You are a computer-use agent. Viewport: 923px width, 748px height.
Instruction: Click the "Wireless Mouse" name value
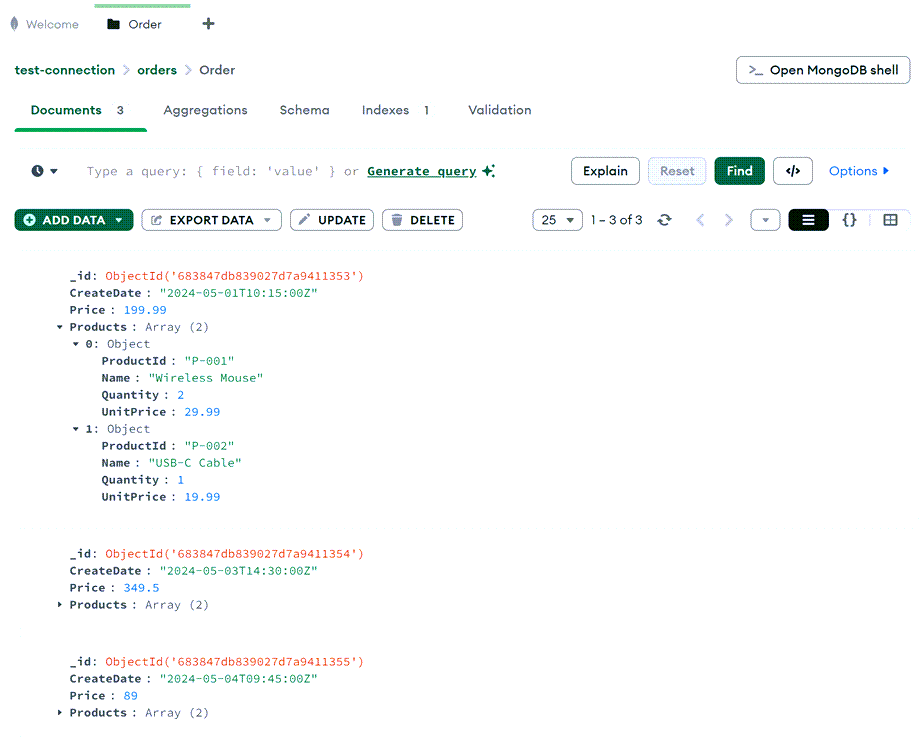pos(205,378)
